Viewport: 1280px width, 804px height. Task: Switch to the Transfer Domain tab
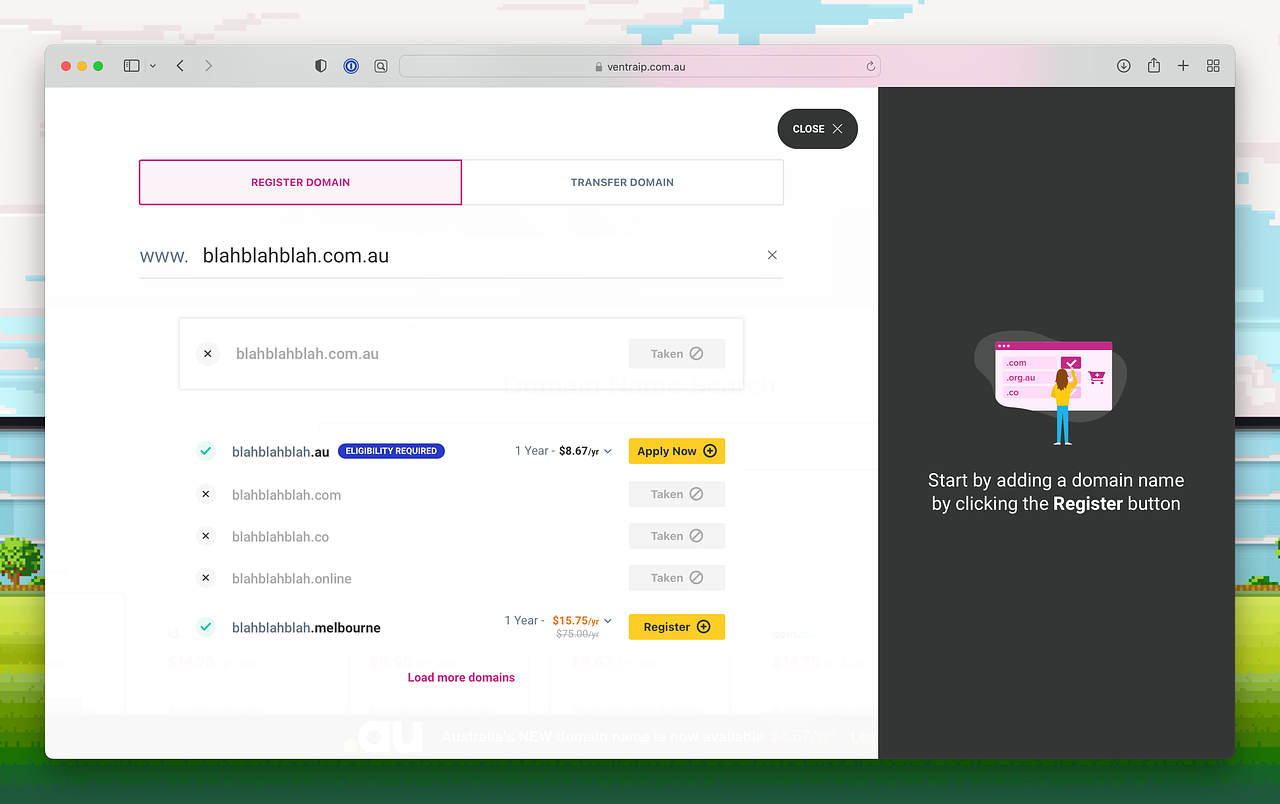coord(622,182)
